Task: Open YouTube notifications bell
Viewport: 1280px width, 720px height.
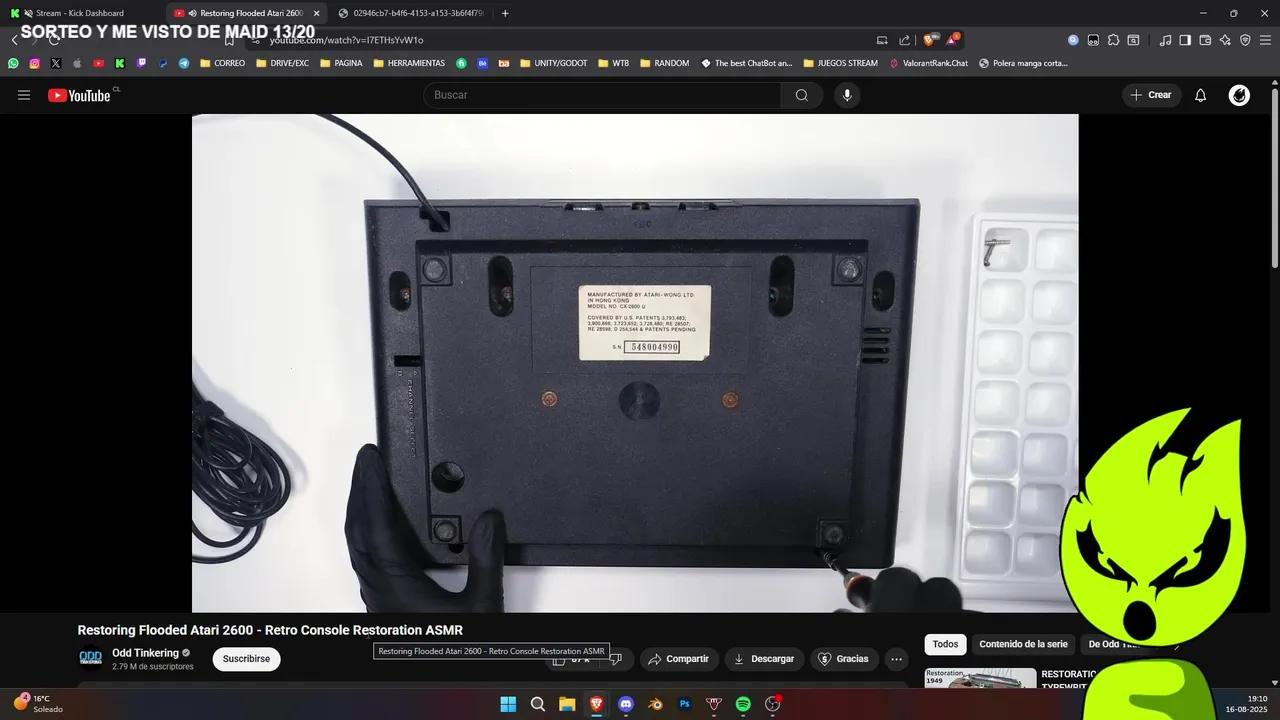Action: click(x=1201, y=95)
